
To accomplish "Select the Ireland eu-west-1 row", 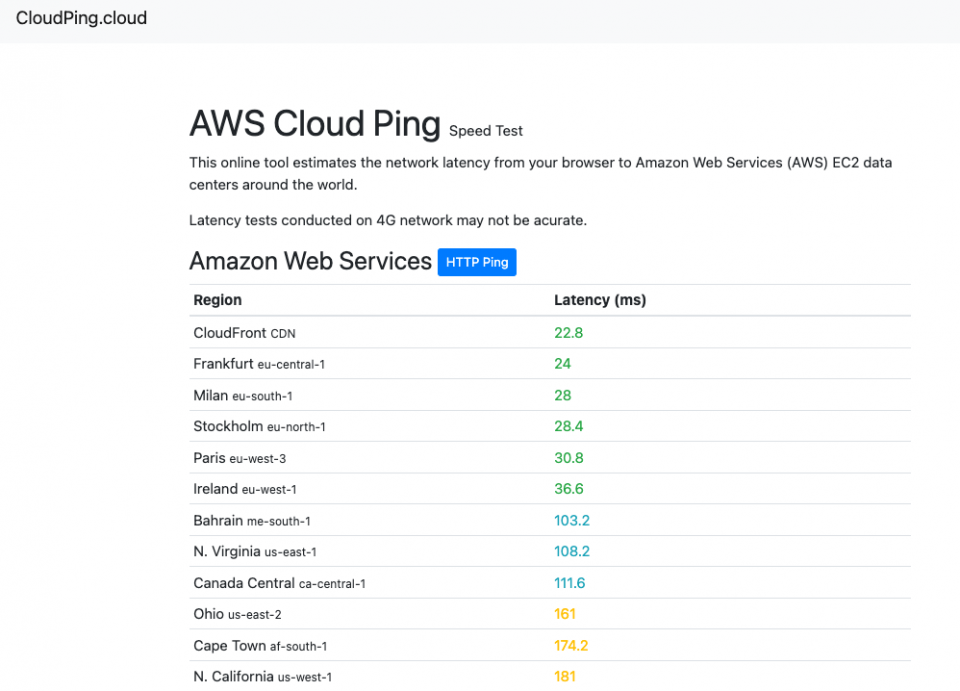I will point(245,489).
